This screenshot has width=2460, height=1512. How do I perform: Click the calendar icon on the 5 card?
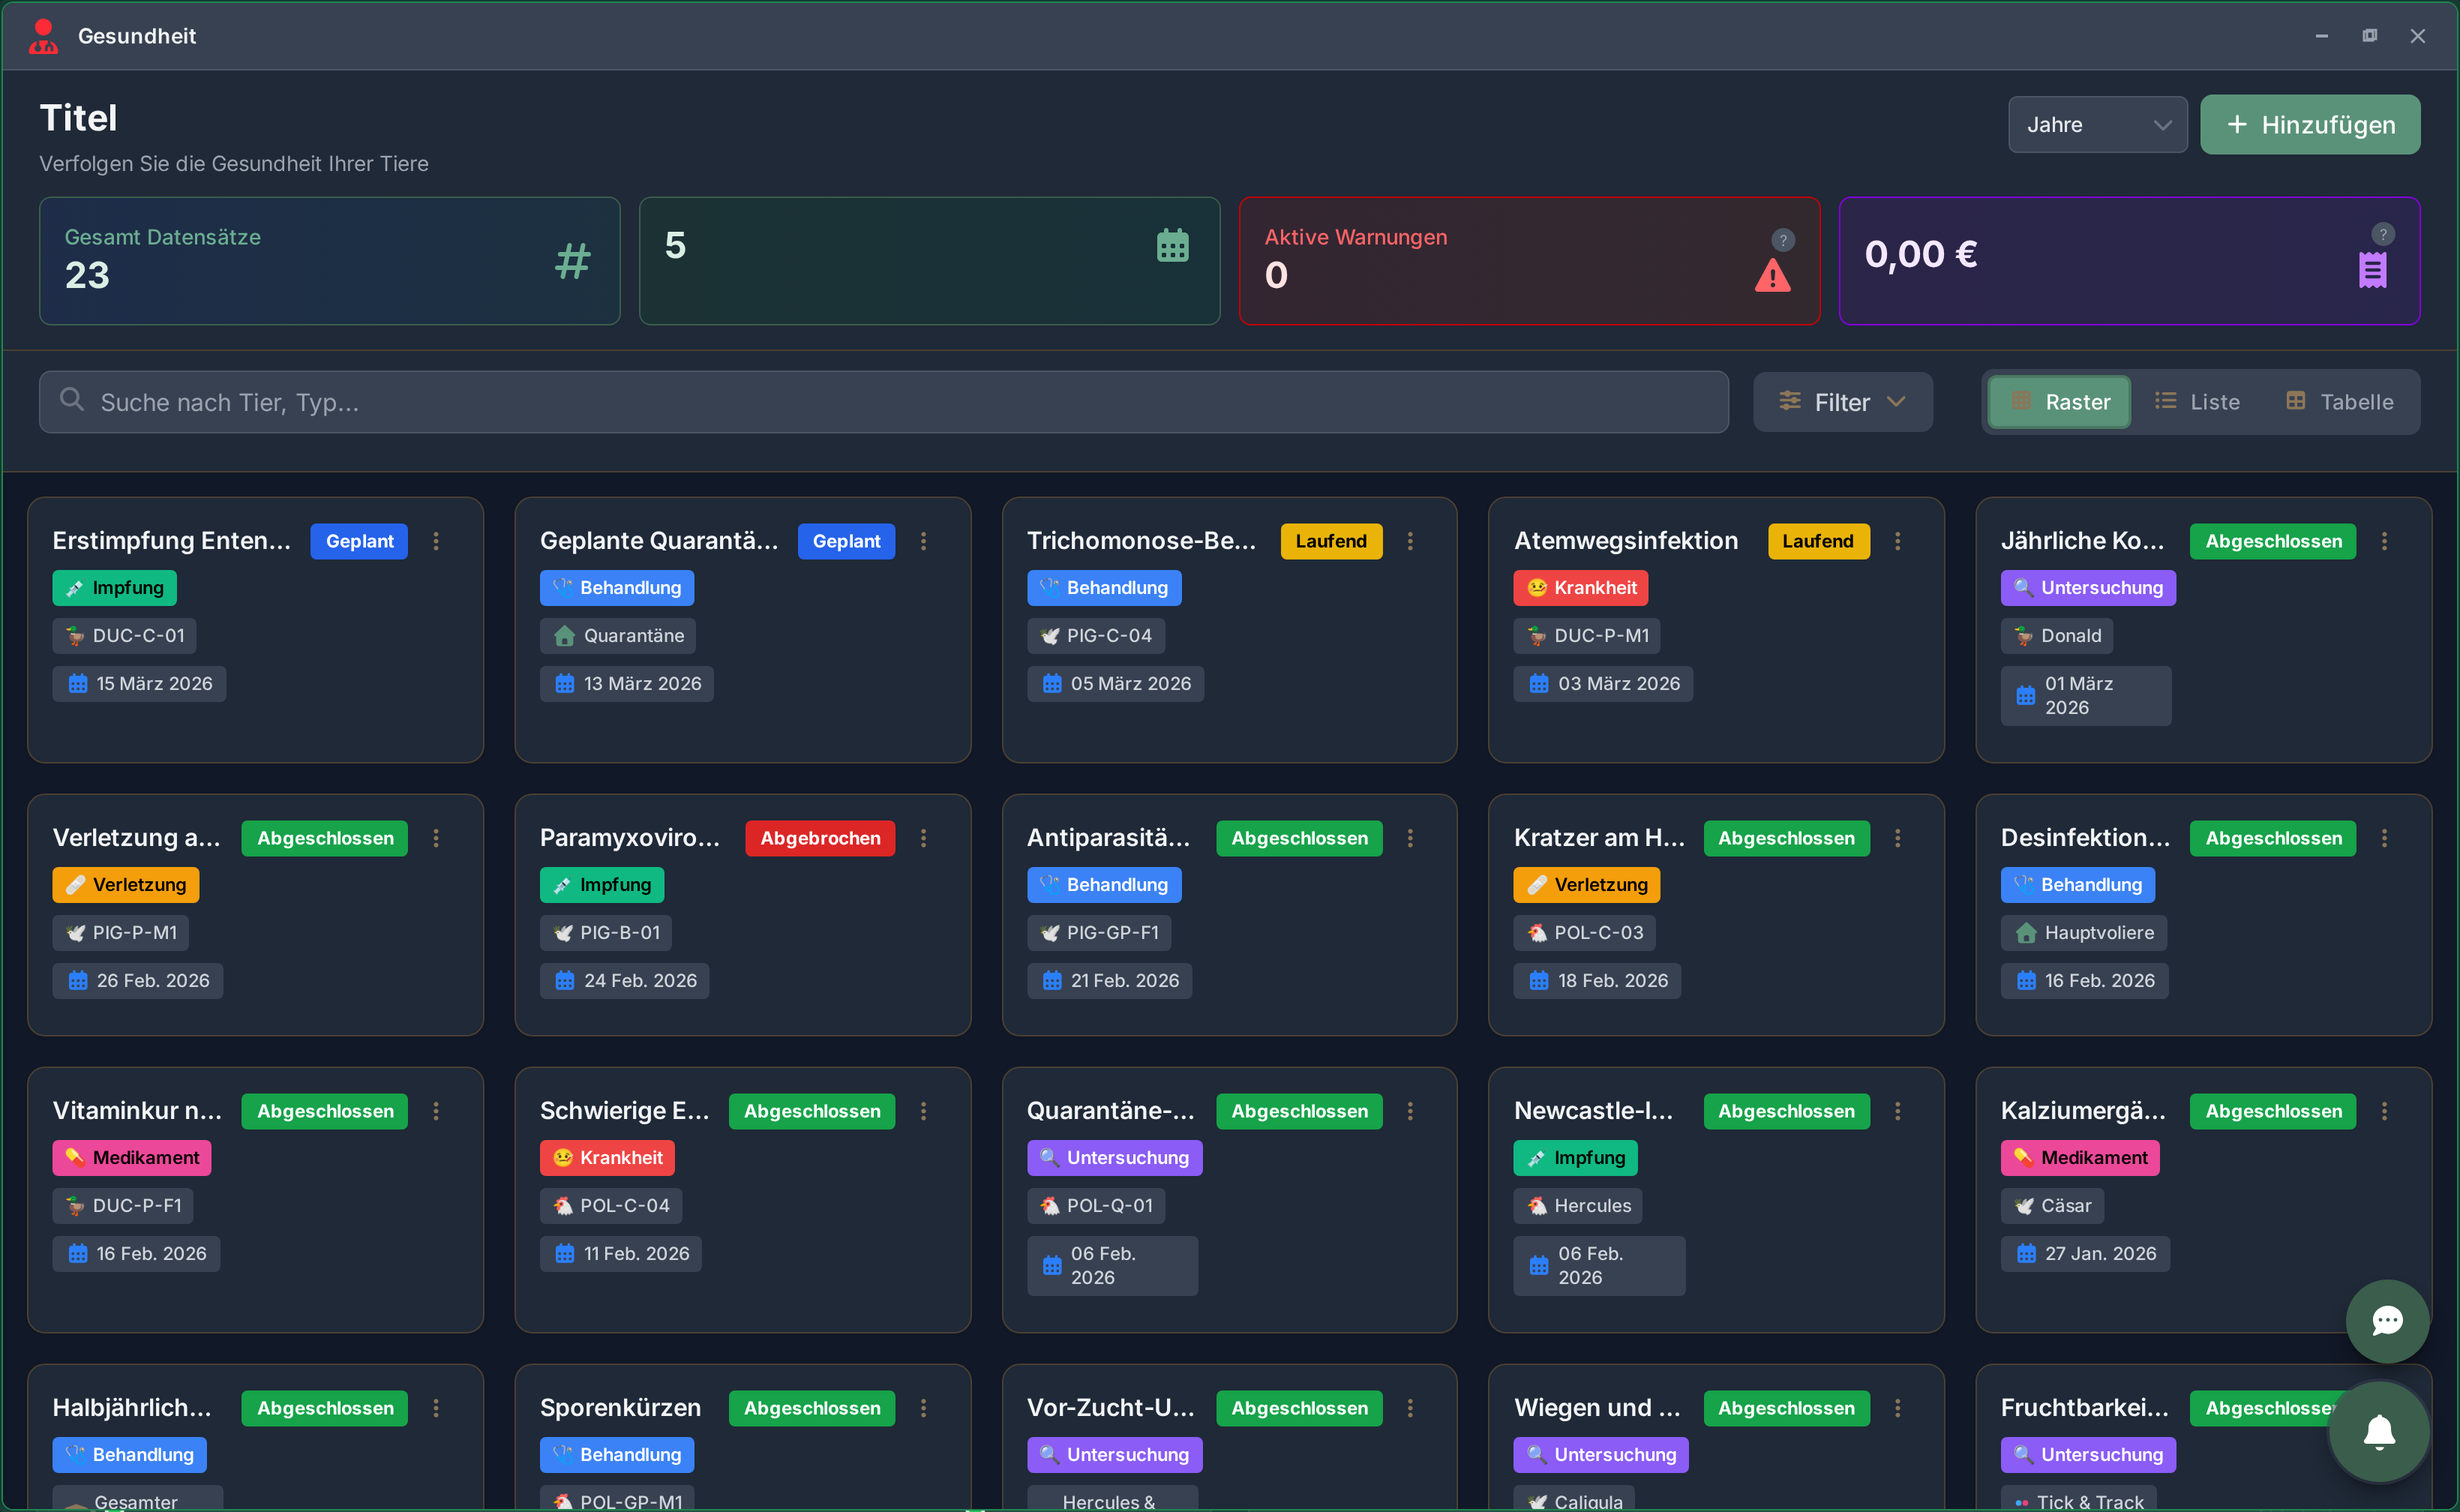pyautogui.click(x=1172, y=246)
